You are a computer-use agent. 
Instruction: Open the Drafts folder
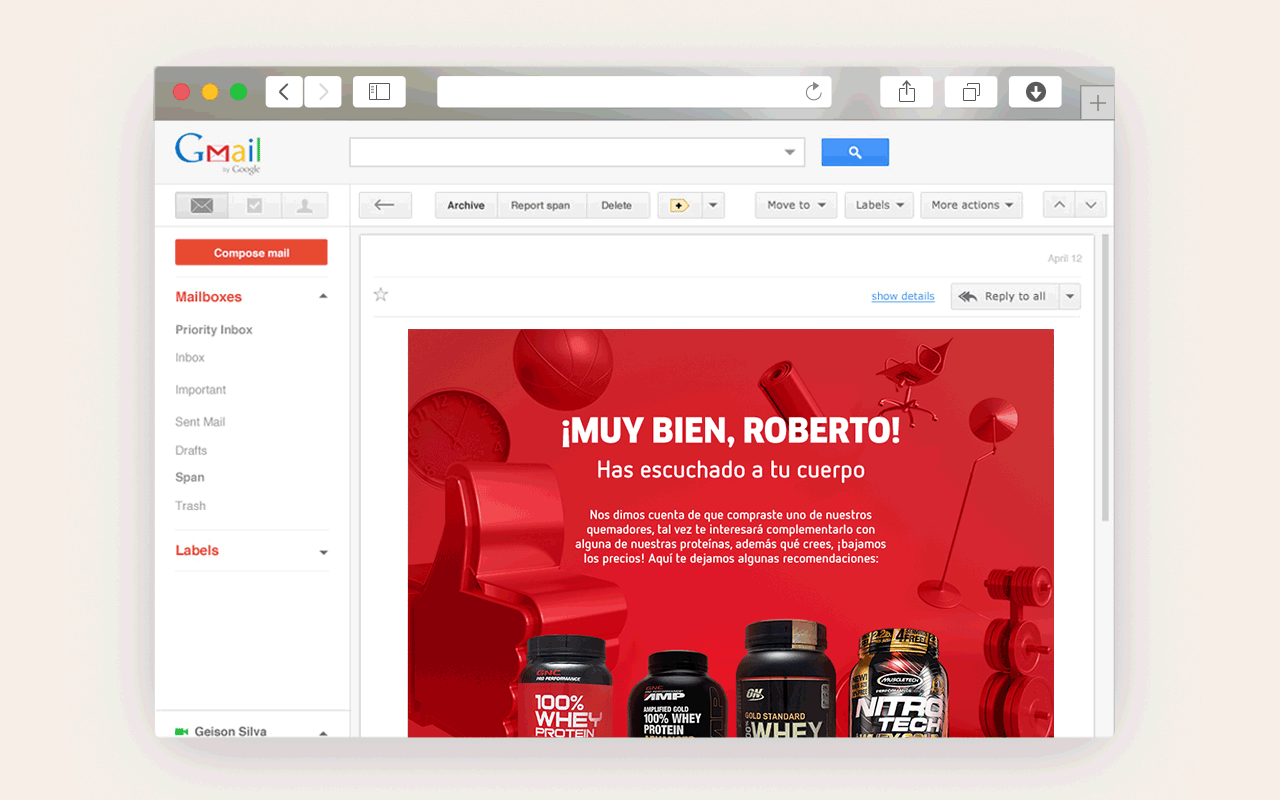pos(191,450)
